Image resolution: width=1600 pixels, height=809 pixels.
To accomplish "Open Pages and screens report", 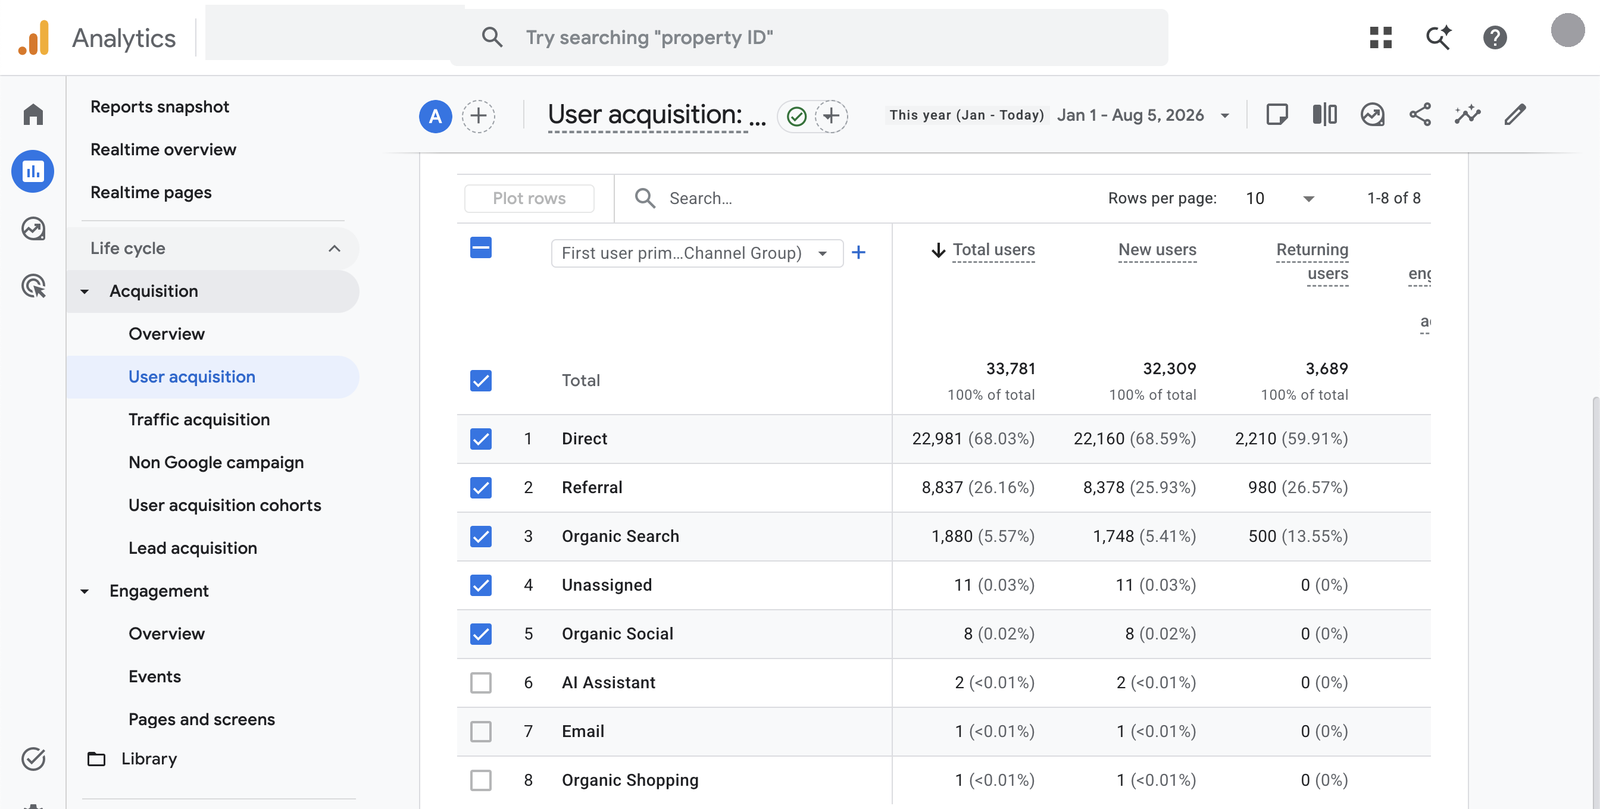I will point(202,720).
